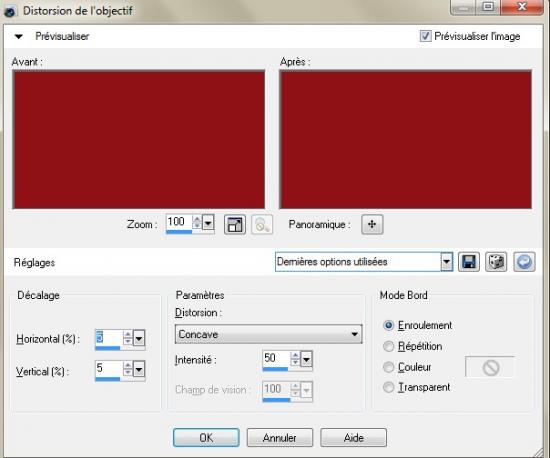Click the disabled Couleur swatch box
The image size is (550, 458).
click(490, 368)
